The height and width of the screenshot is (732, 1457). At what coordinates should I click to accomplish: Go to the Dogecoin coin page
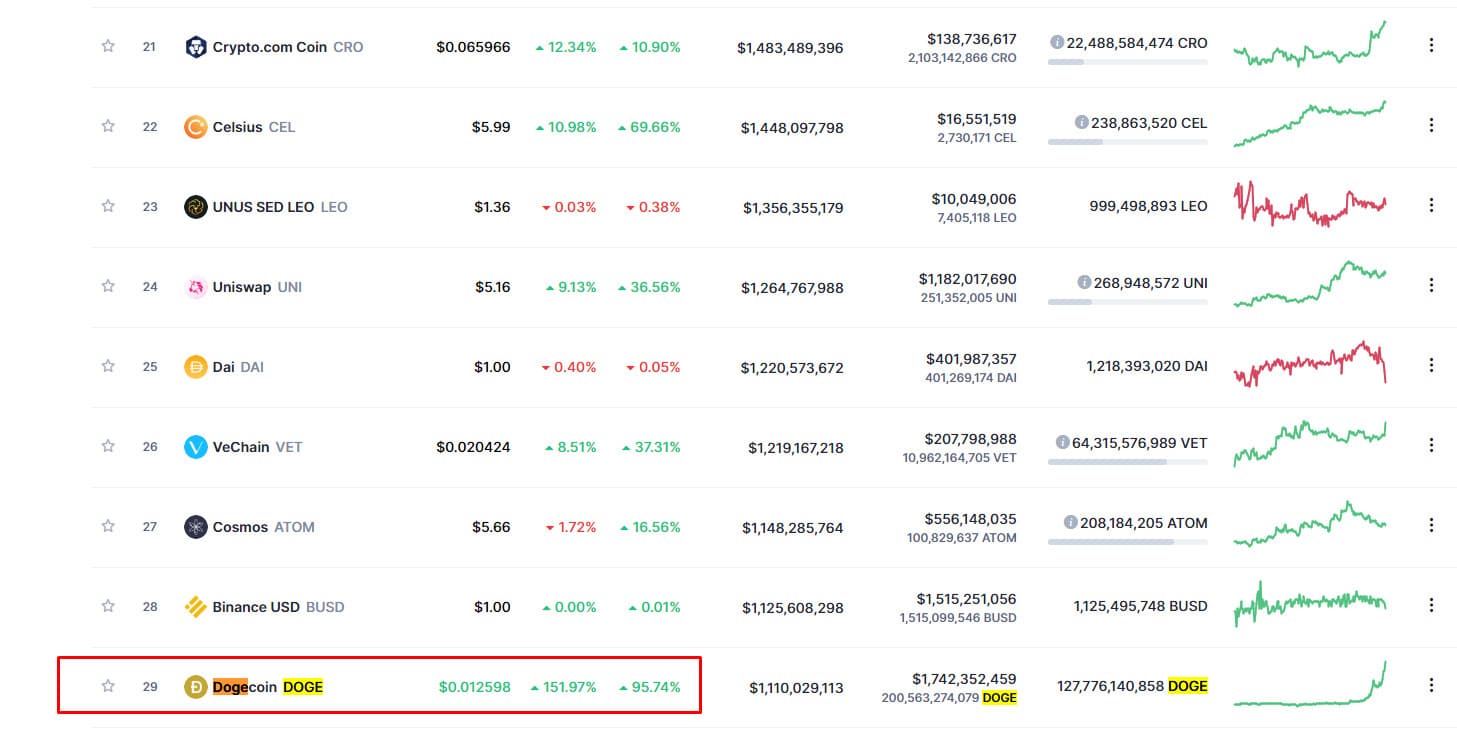point(245,687)
